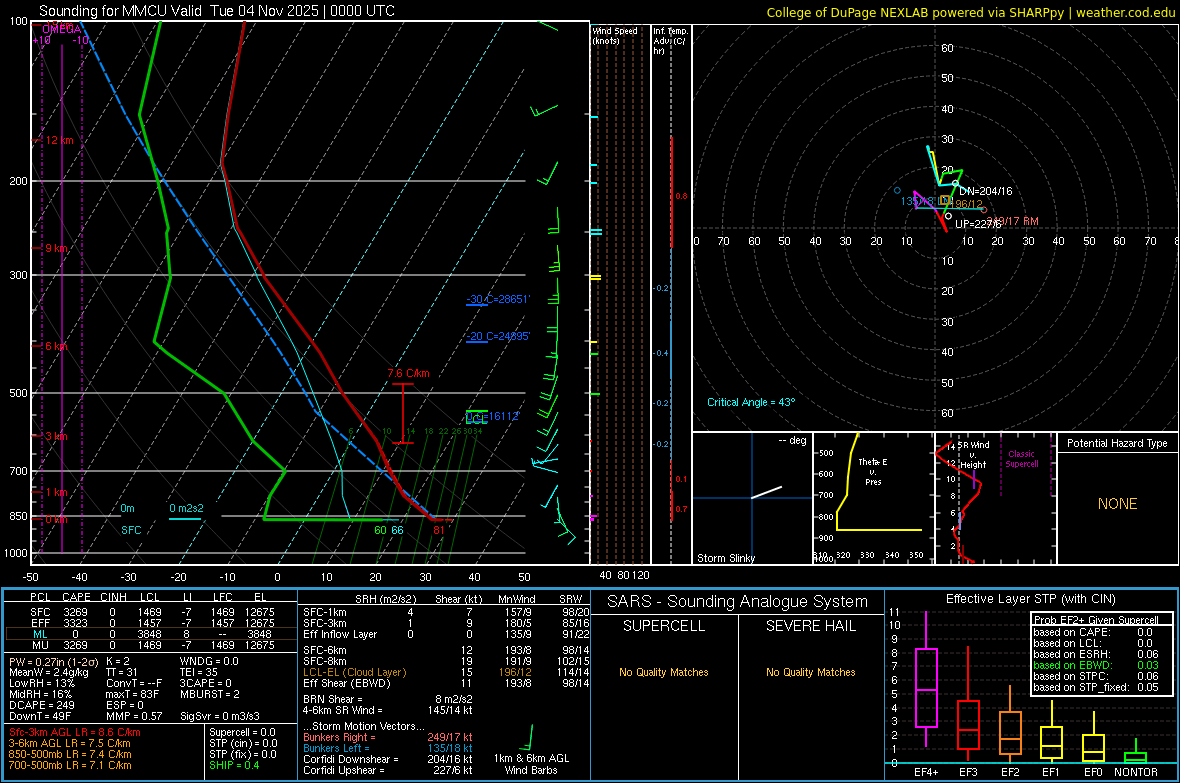Click the NONTOR axis label

[x=1136, y=772]
